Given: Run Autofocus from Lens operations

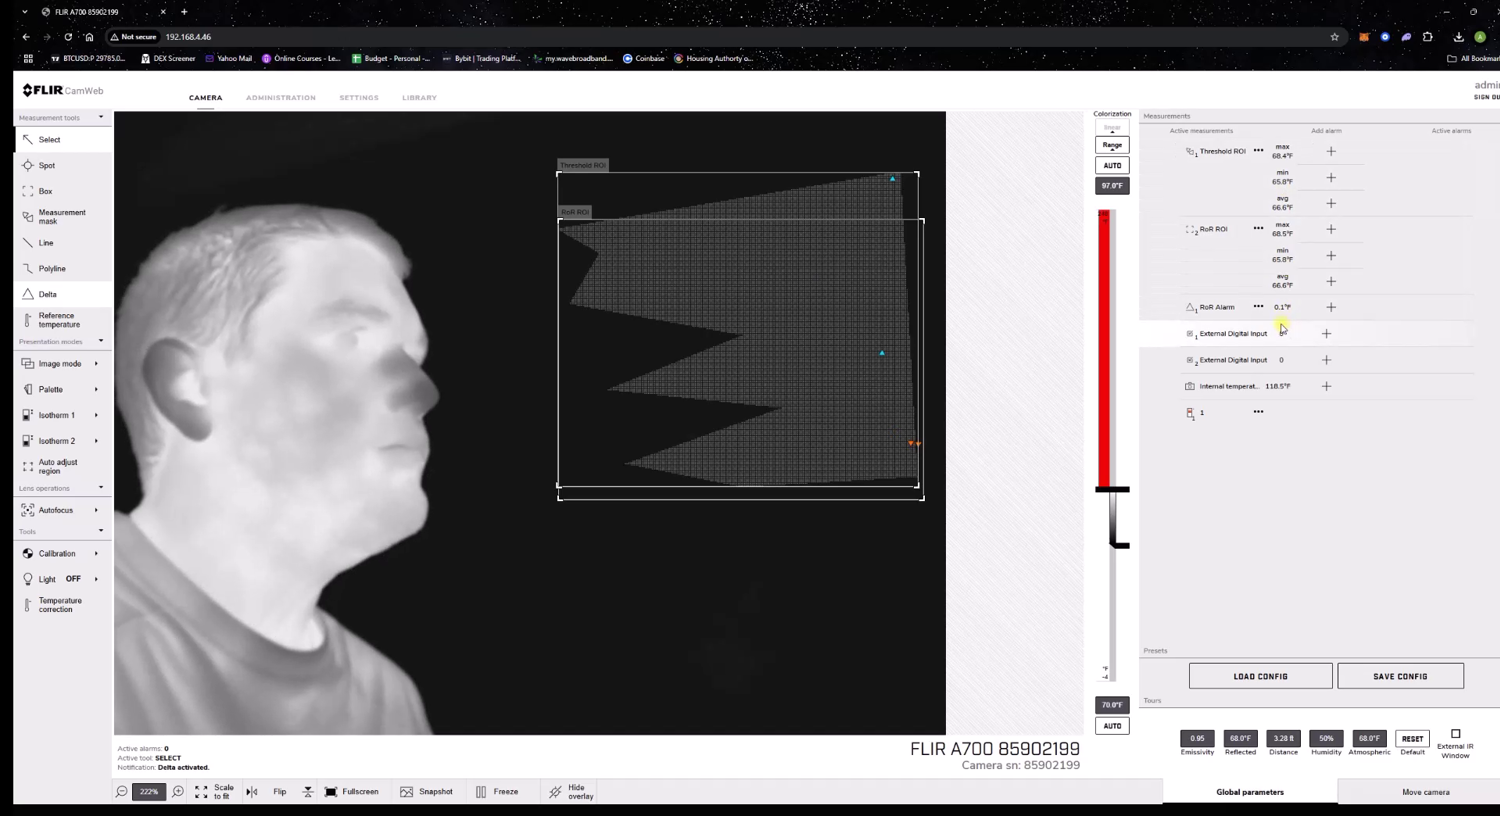Looking at the screenshot, I should click(55, 510).
